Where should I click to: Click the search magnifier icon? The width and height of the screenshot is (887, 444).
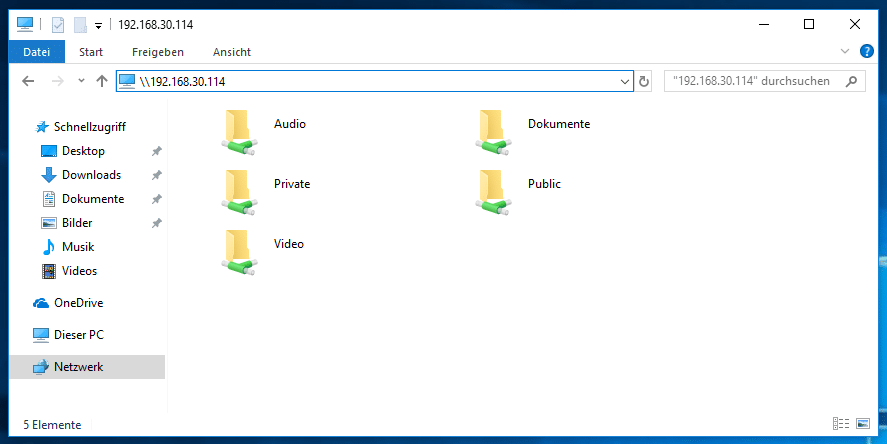852,81
